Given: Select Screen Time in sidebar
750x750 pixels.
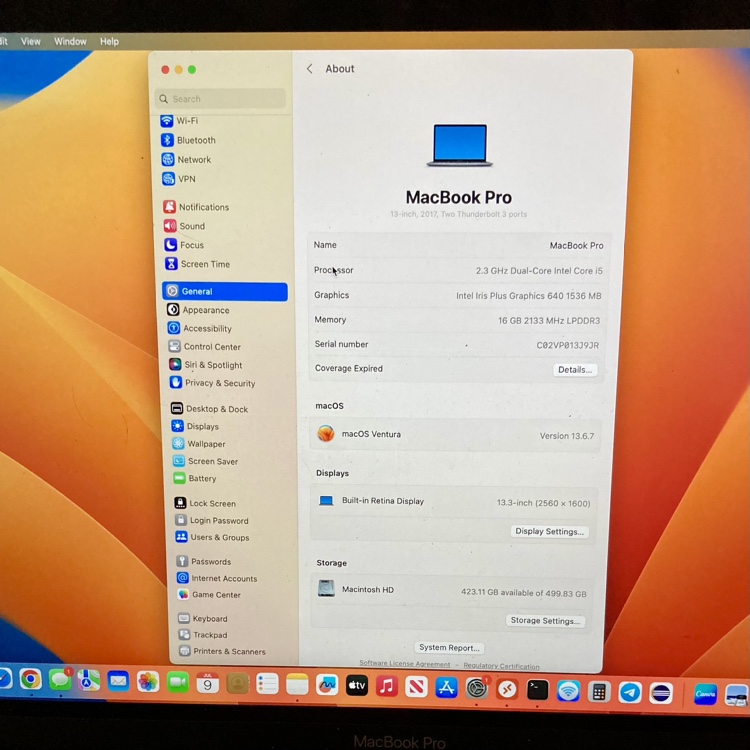Looking at the screenshot, I should point(197,264).
